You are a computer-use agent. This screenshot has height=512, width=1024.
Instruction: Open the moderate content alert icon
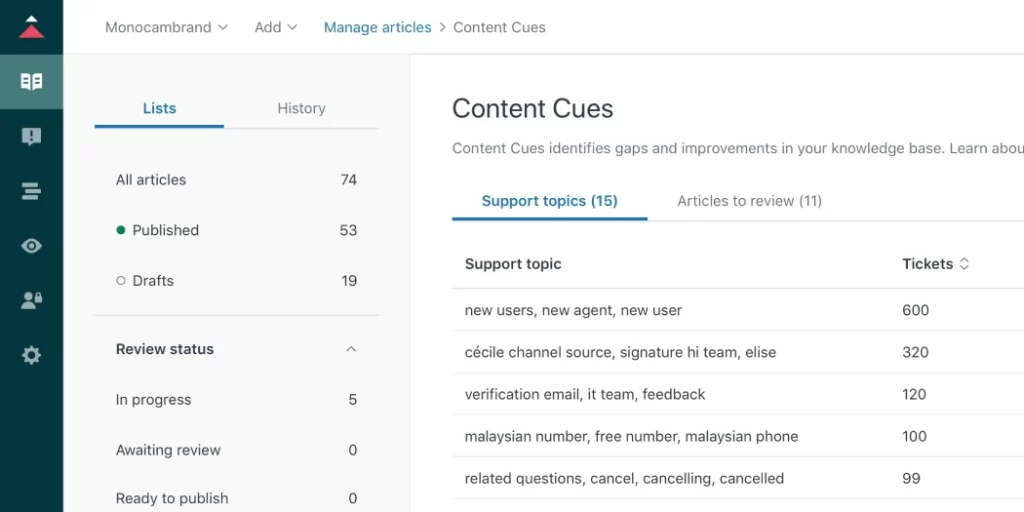point(31,137)
